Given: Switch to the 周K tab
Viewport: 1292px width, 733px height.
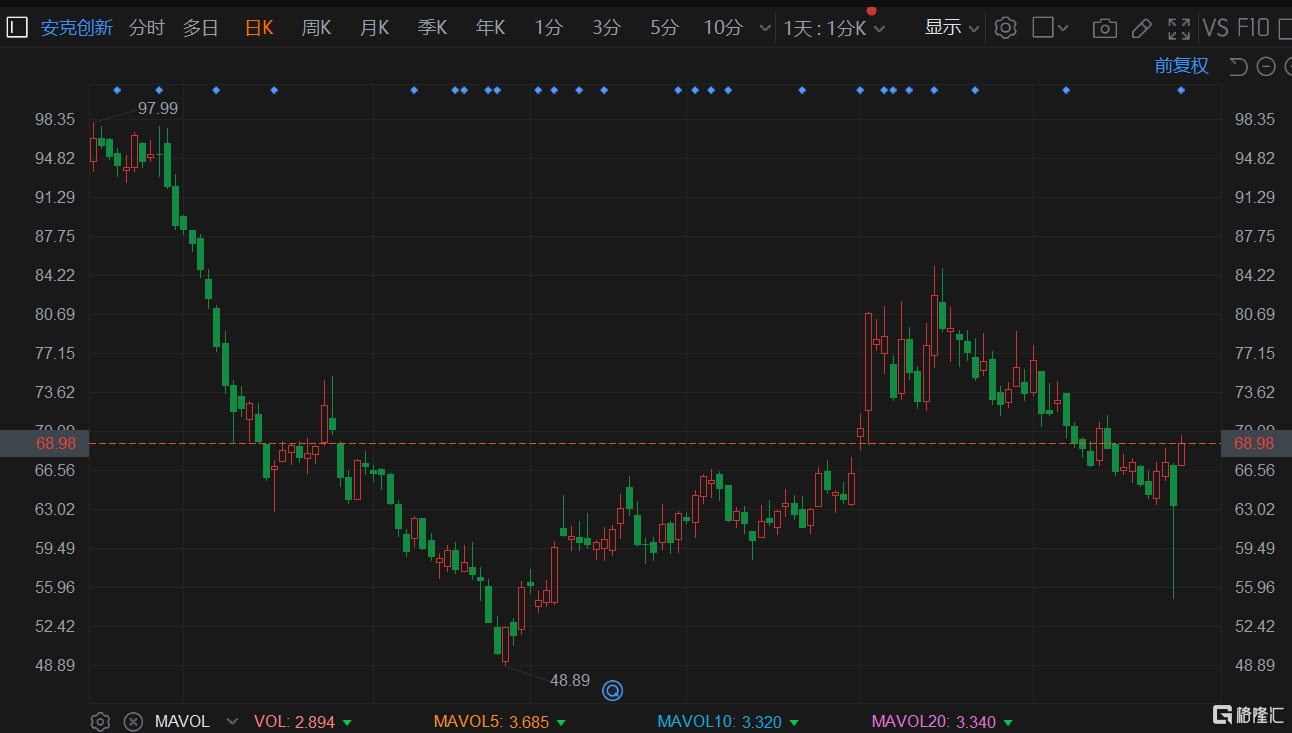Looking at the screenshot, I should tap(316, 28).
